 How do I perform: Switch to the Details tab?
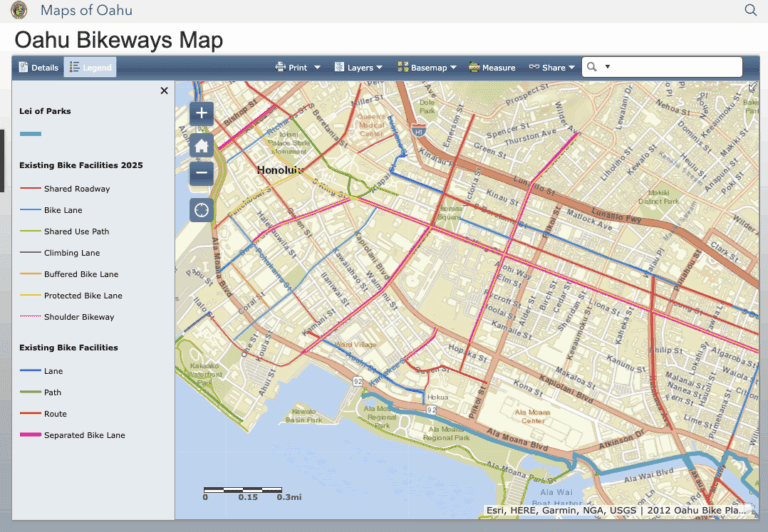pos(38,67)
